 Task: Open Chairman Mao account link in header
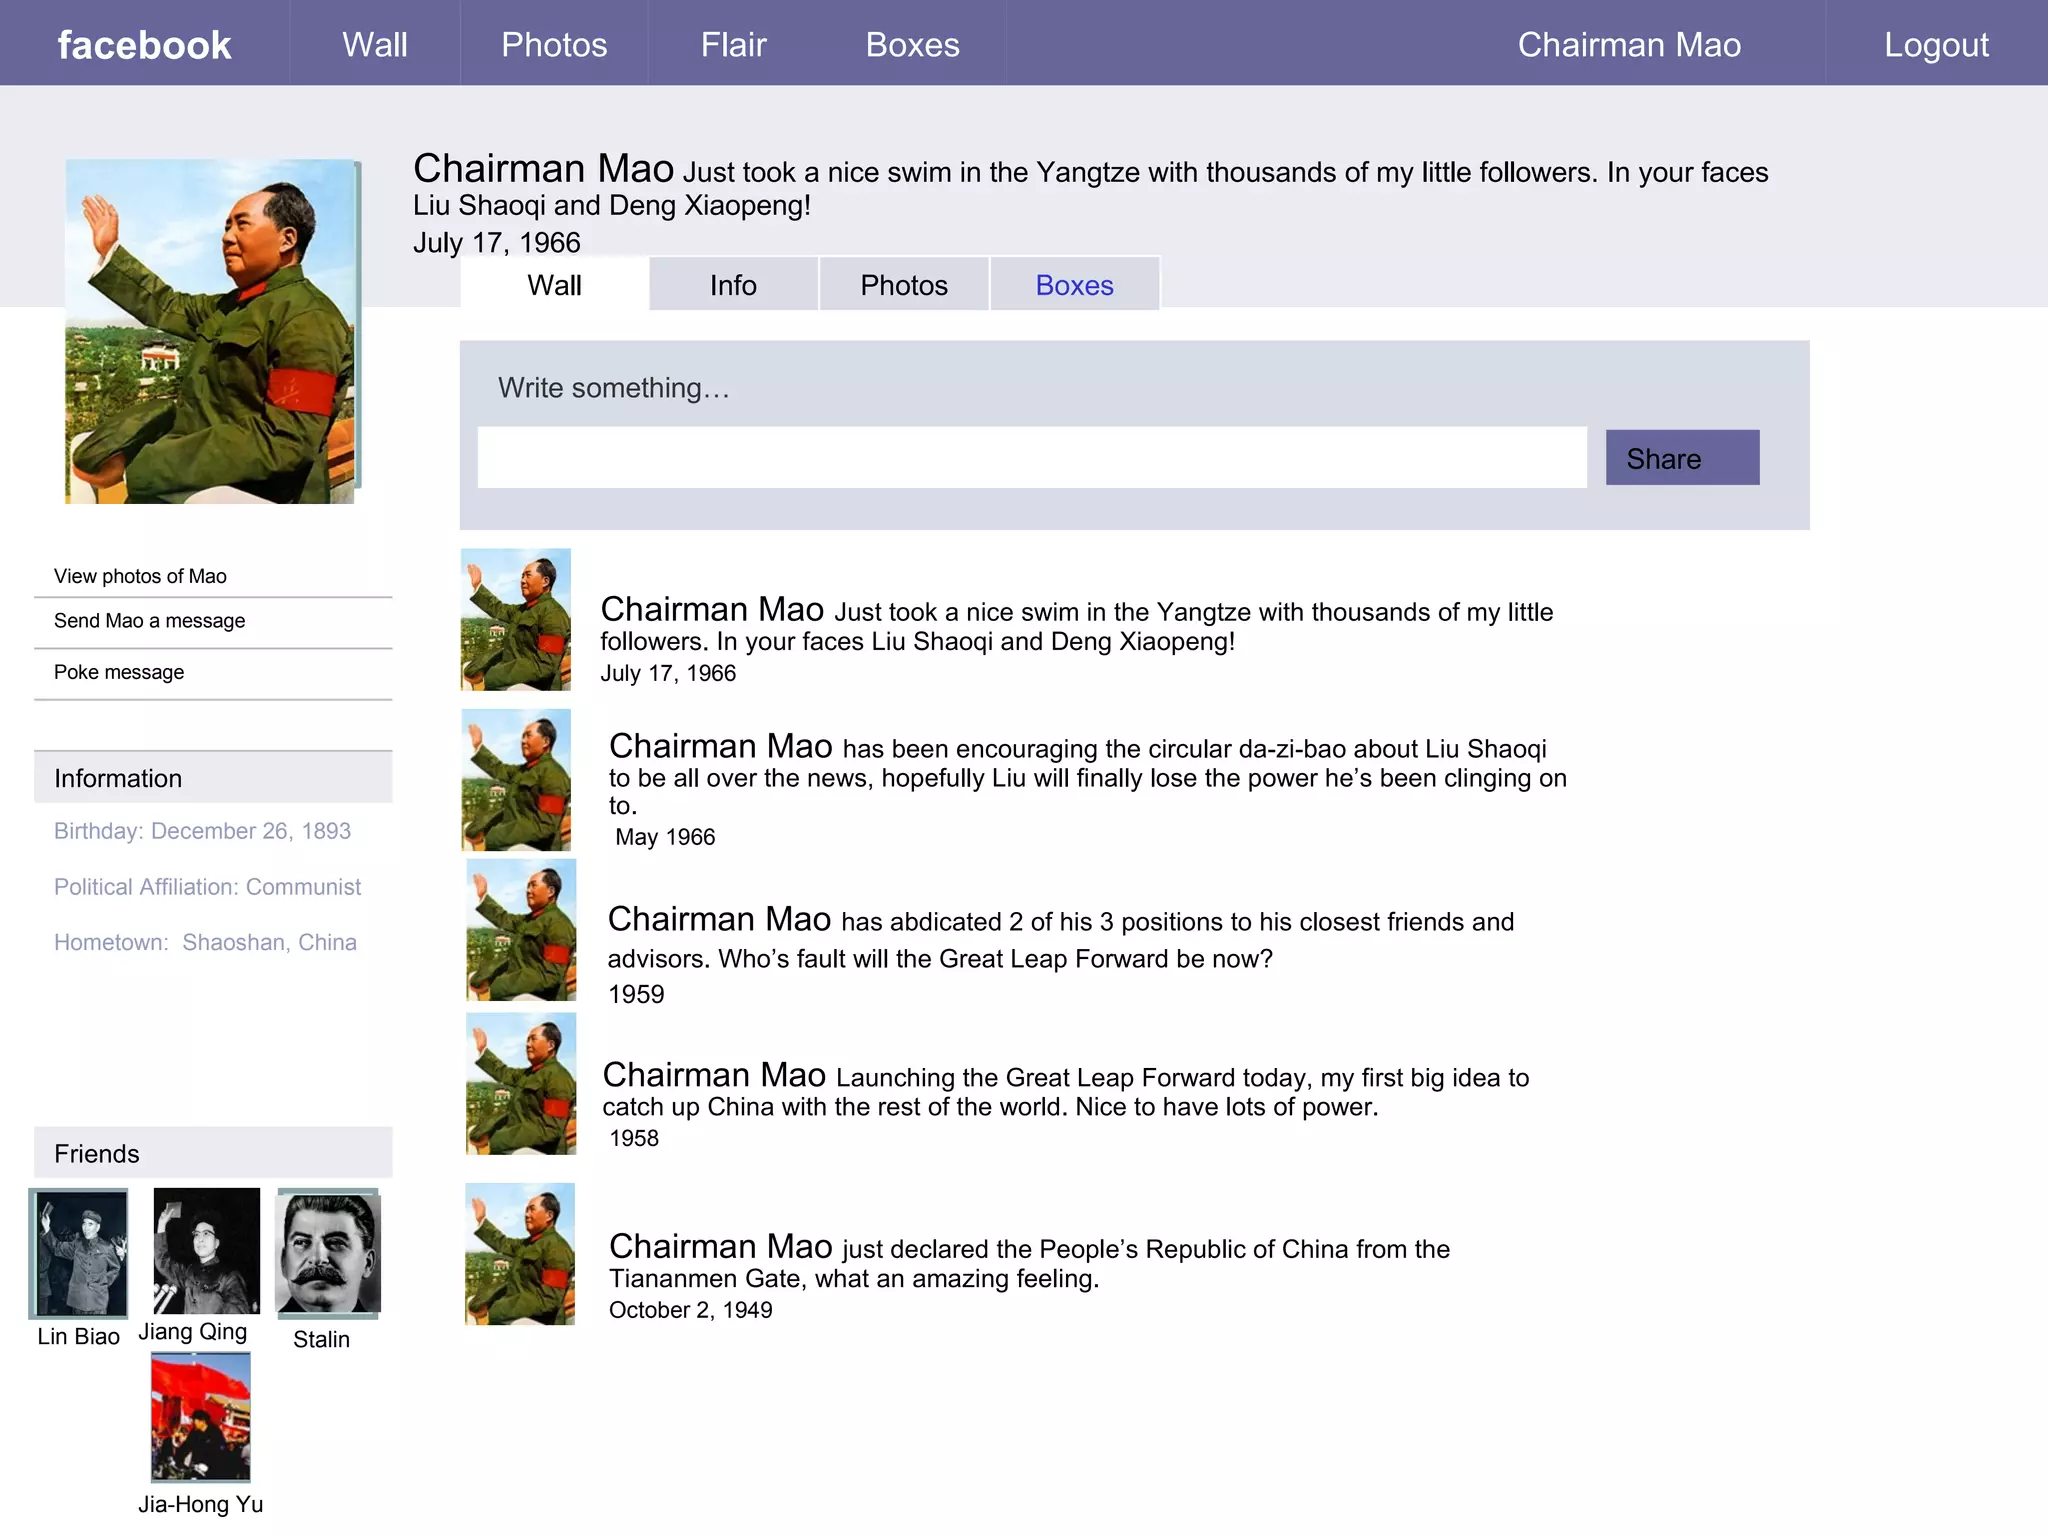point(1629,45)
